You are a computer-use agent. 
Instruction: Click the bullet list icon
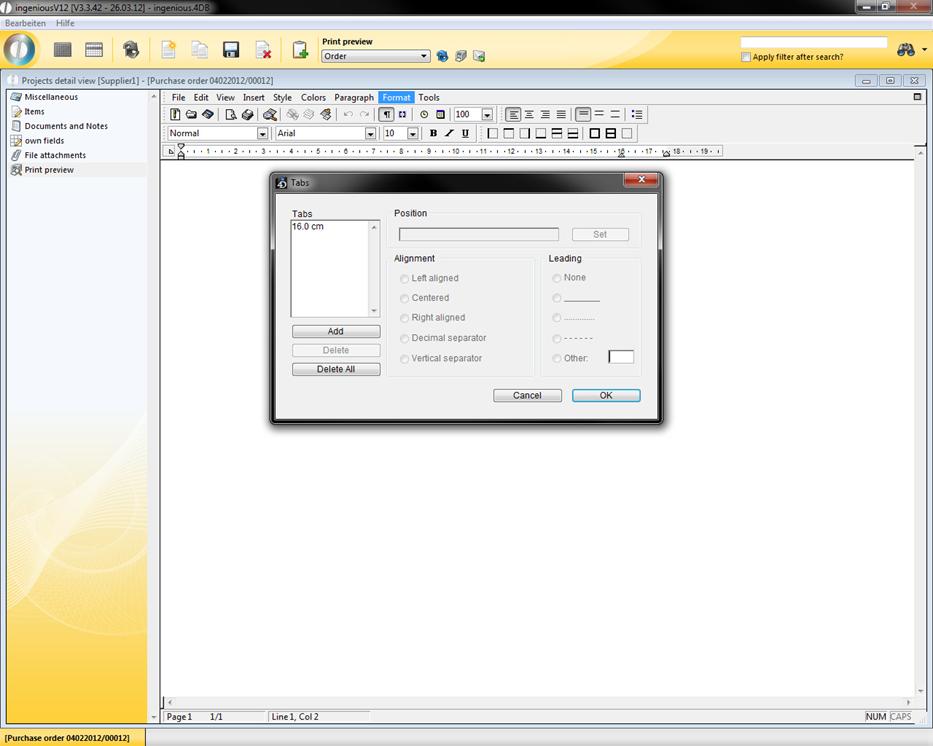pyautogui.click(x=637, y=115)
